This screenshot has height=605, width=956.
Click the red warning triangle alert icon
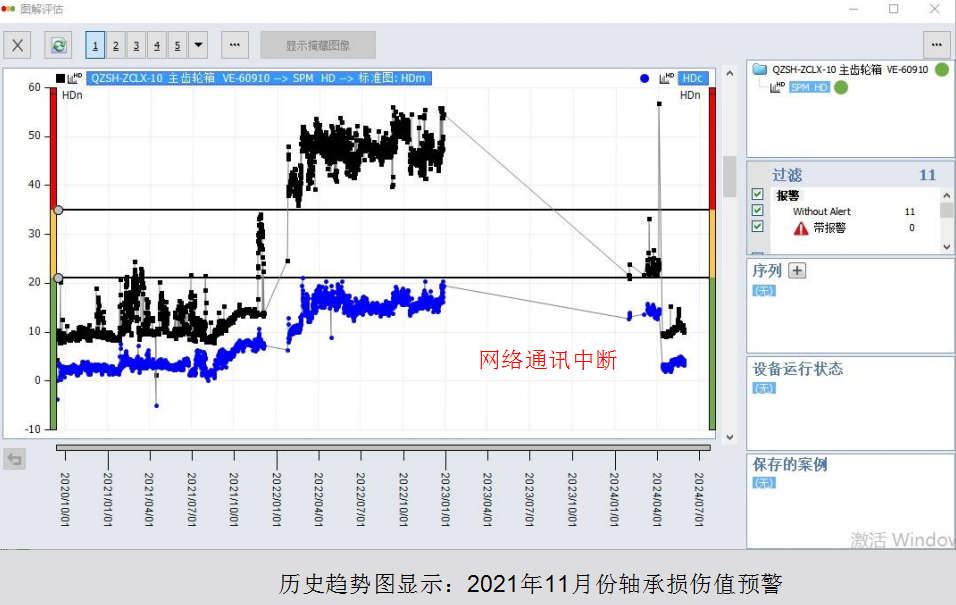(801, 228)
